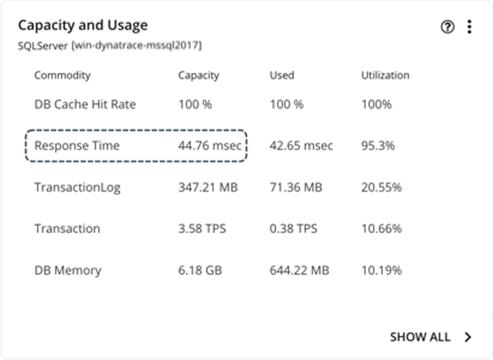The height and width of the screenshot is (360, 493).
Task: Click the Capacity and Usage title
Action: click(x=83, y=25)
